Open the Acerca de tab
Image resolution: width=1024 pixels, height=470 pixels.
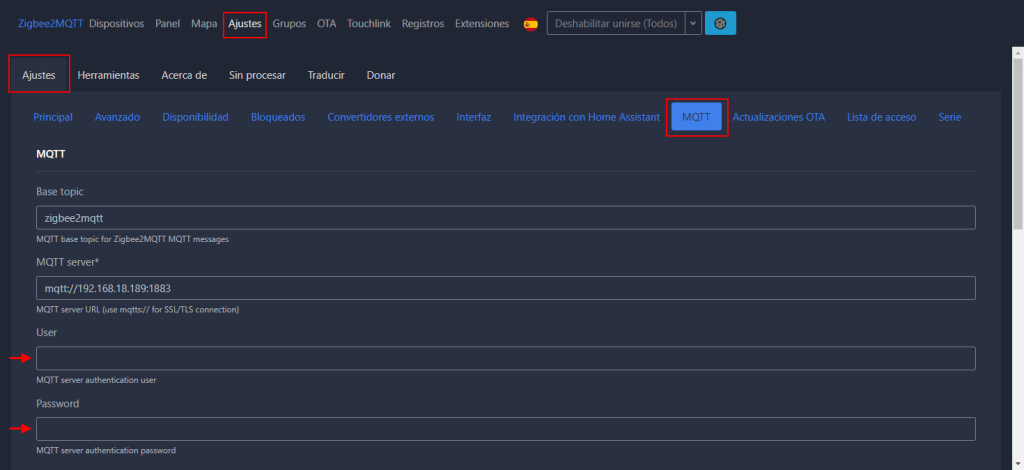coord(184,75)
